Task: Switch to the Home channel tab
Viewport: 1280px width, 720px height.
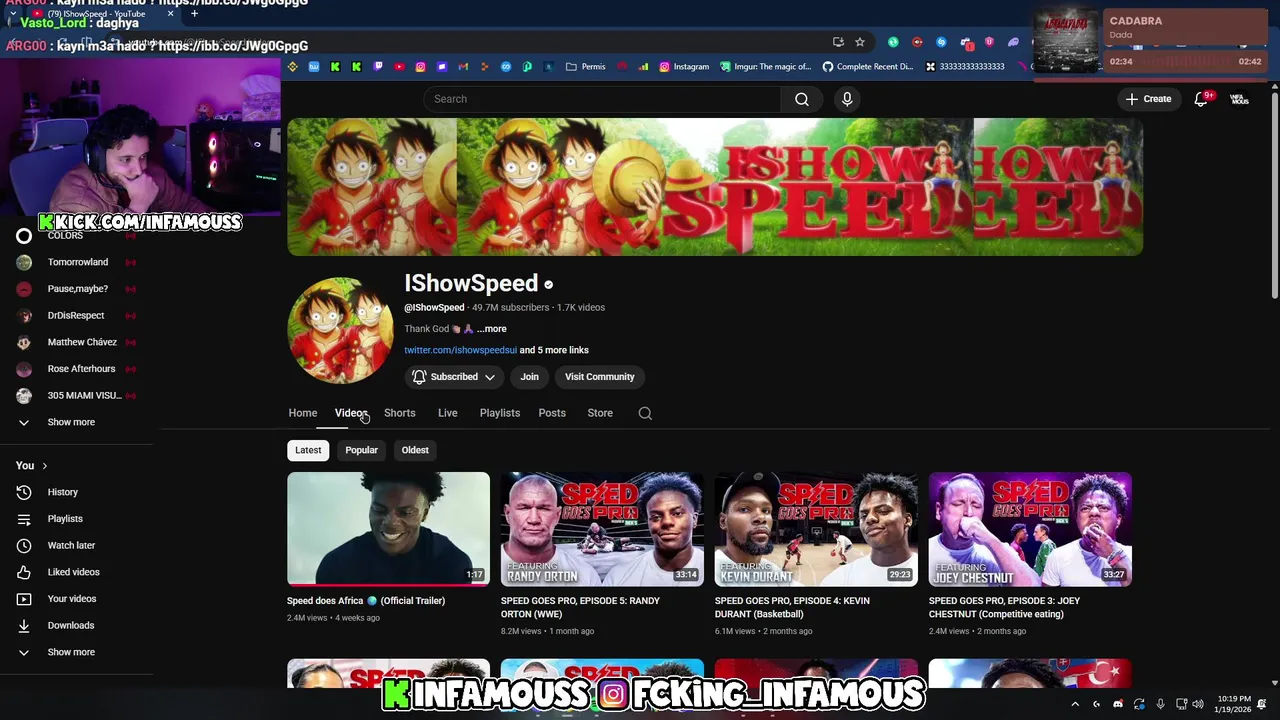Action: [x=303, y=413]
